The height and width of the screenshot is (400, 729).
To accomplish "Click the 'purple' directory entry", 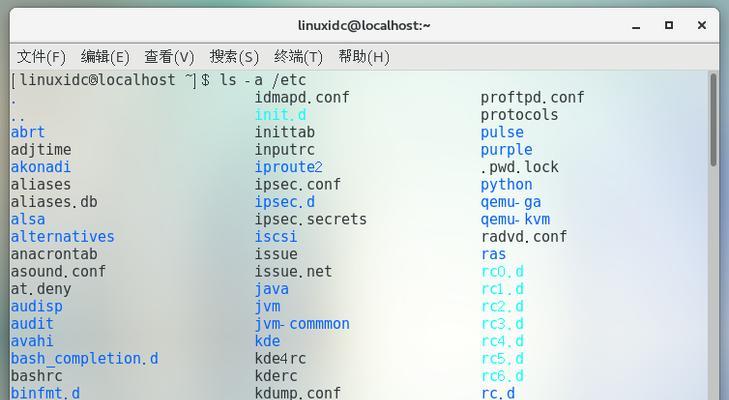I will (x=506, y=150).
